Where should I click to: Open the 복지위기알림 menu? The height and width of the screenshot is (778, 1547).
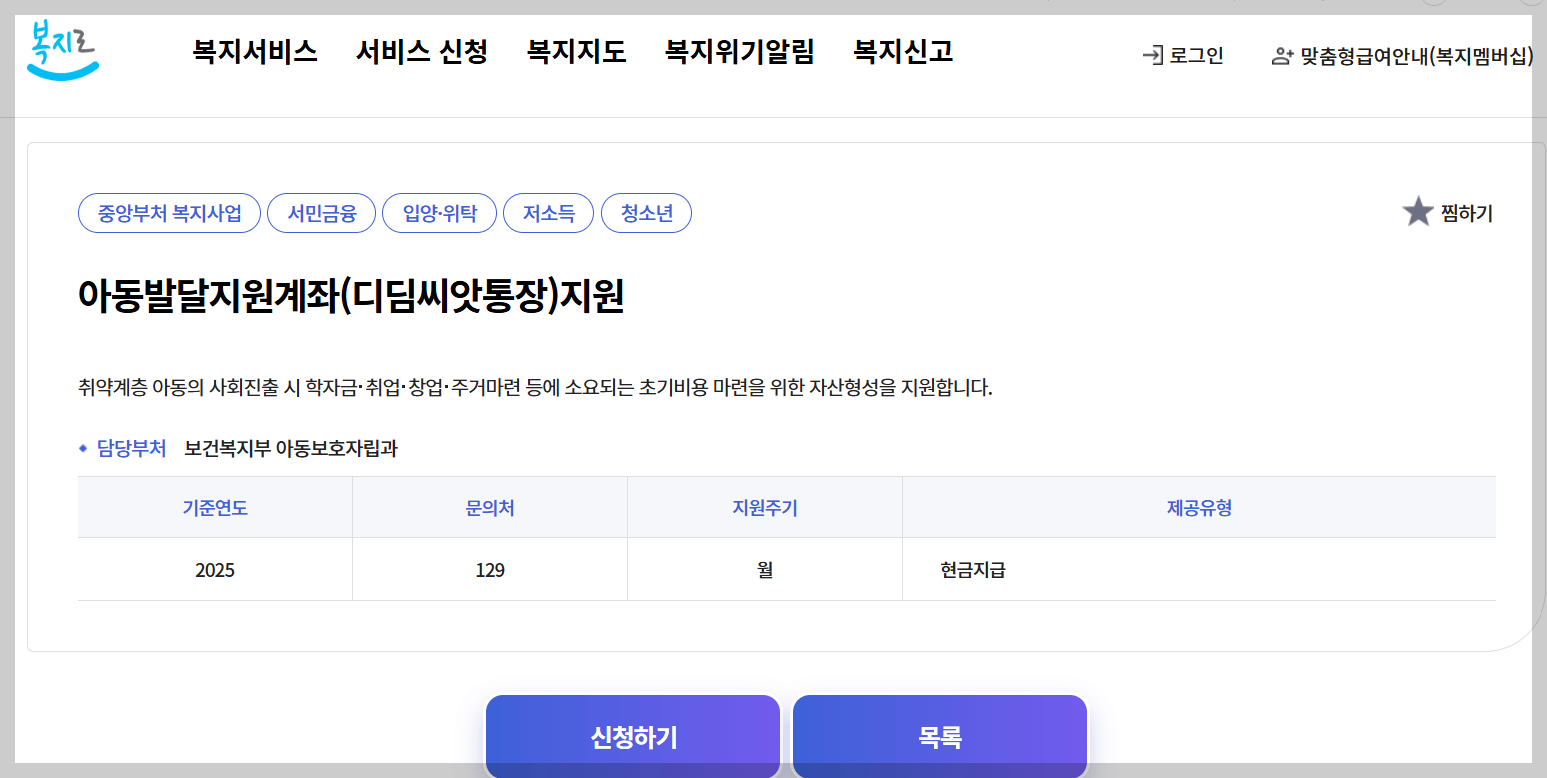coord(738,53)
